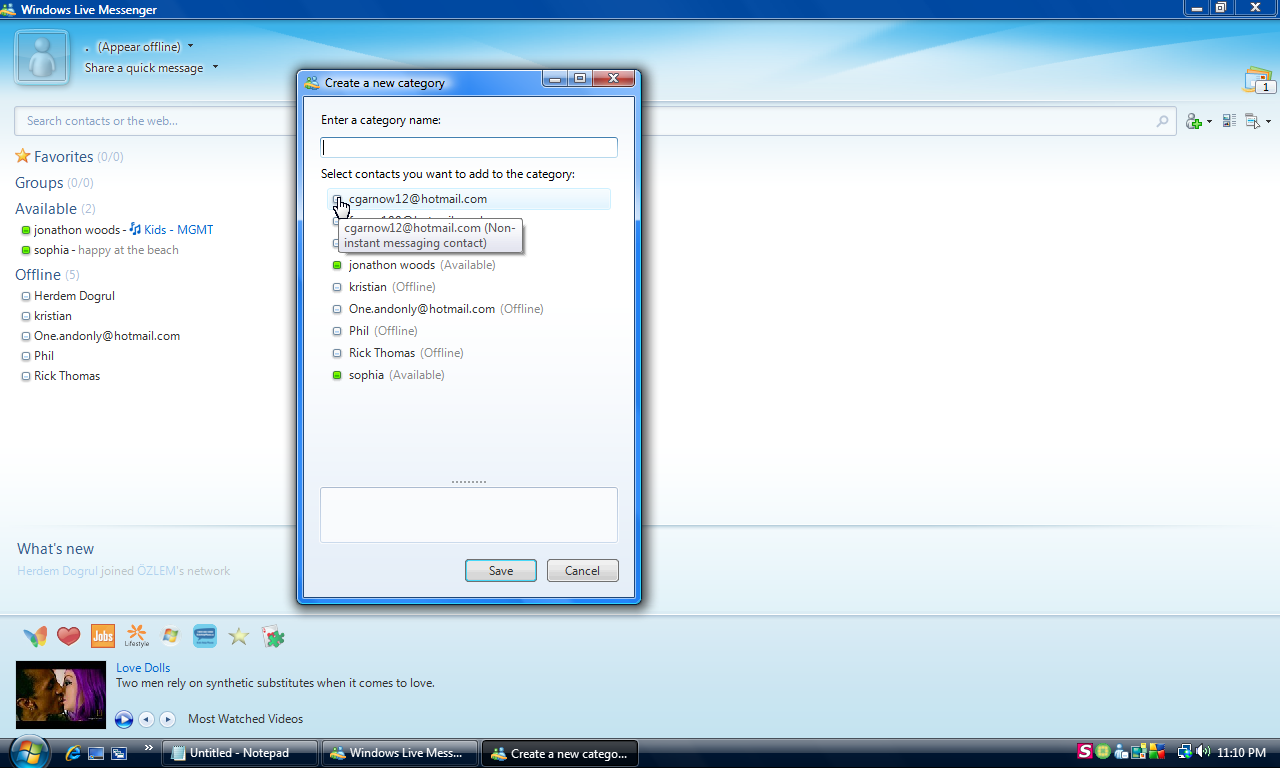Open the Lifestyle tab icon
Image resolution: width=1280 pixels, height=768 pixels.
click(136, 636)
